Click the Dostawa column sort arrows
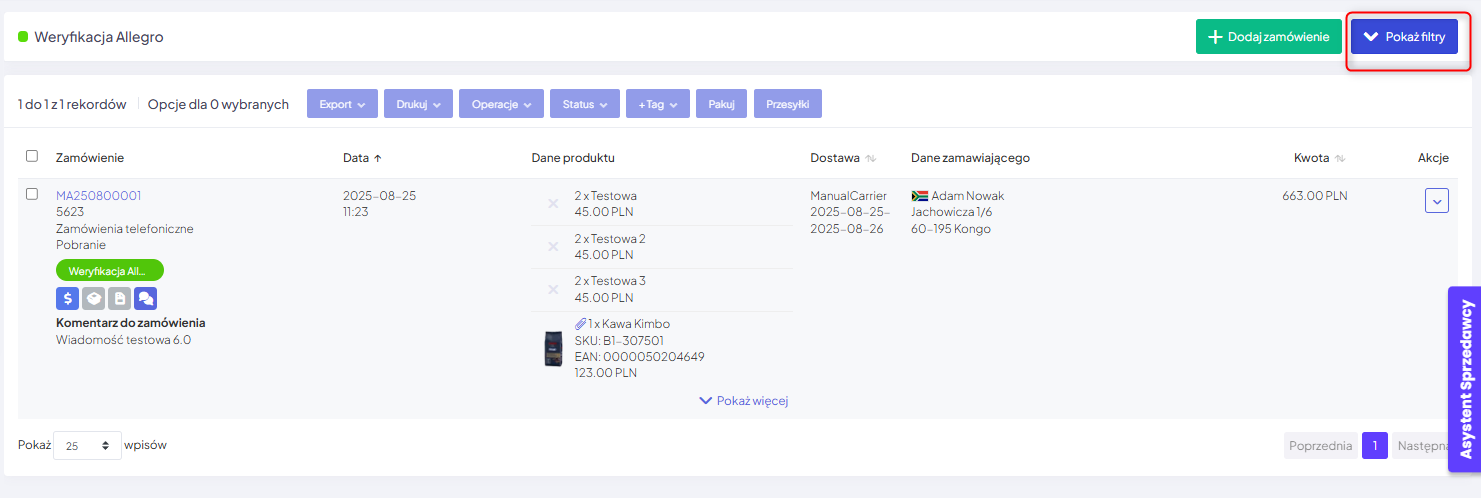The height and width of the screenshot is (498, 1481). (x=871, y=158)
